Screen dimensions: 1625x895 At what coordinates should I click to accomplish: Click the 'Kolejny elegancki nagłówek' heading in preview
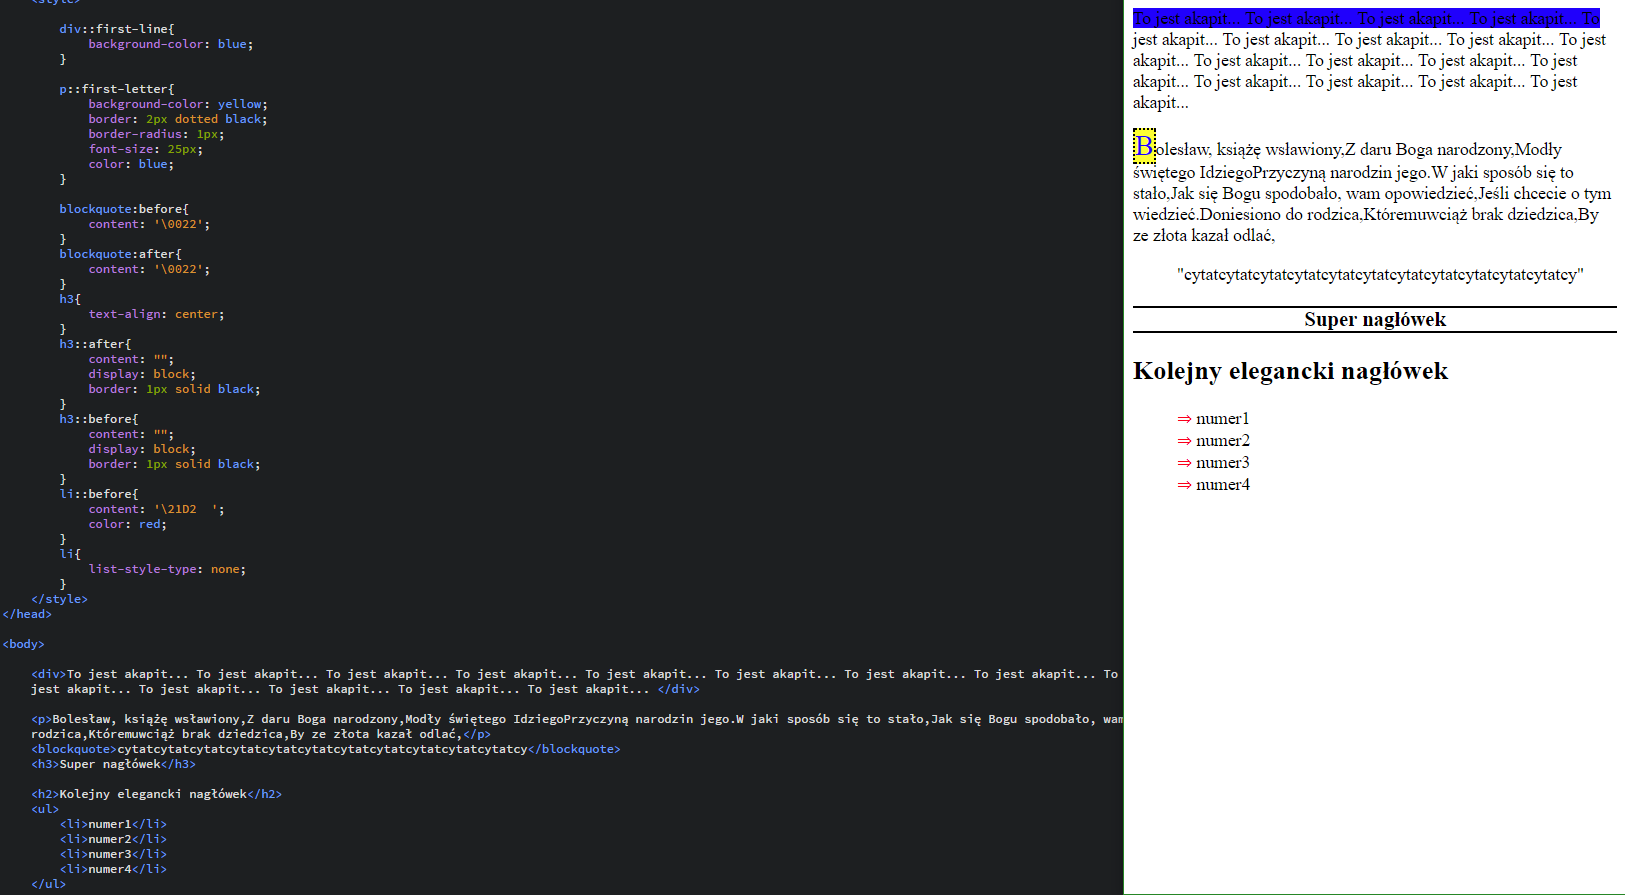[x=1290, y=371]
